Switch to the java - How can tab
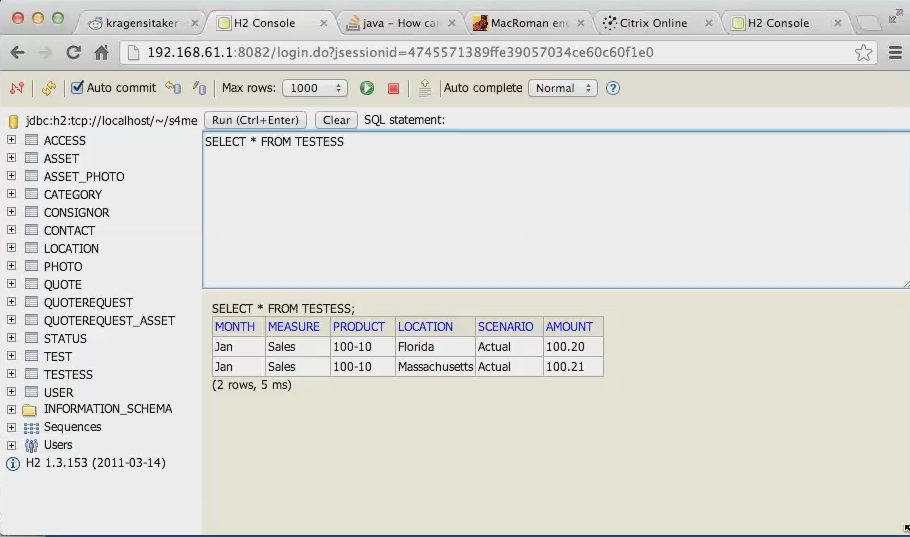Image resolution: width=910 pixels, height=537 pixels. (400, 23)
